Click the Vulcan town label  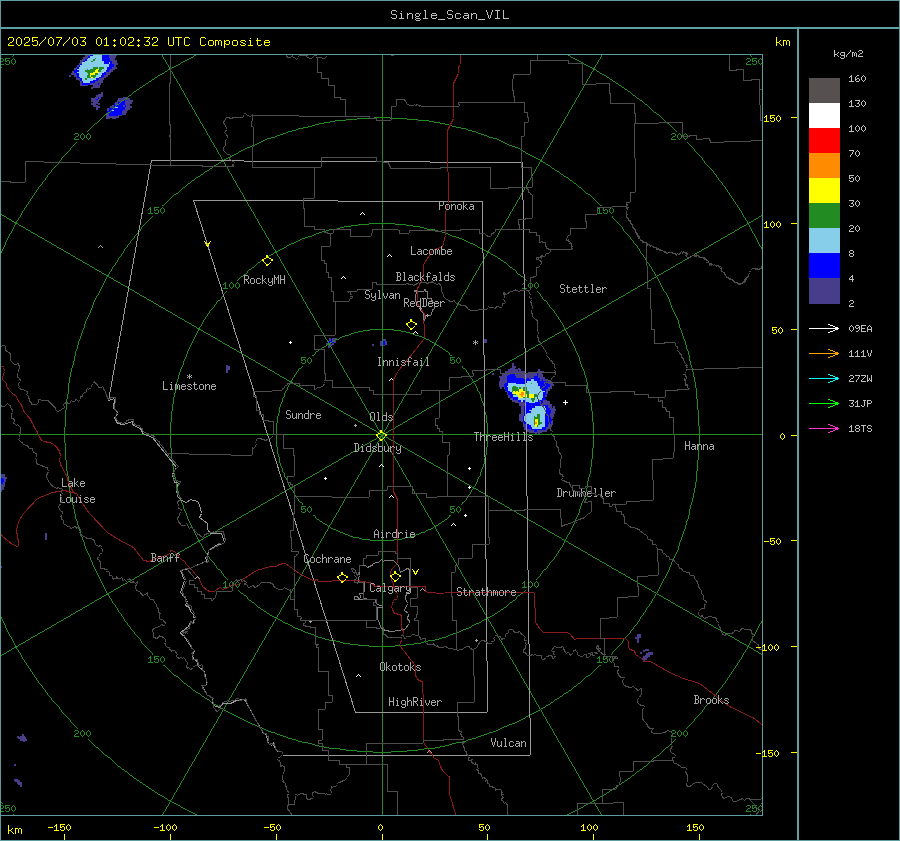[x=508, y=743]
